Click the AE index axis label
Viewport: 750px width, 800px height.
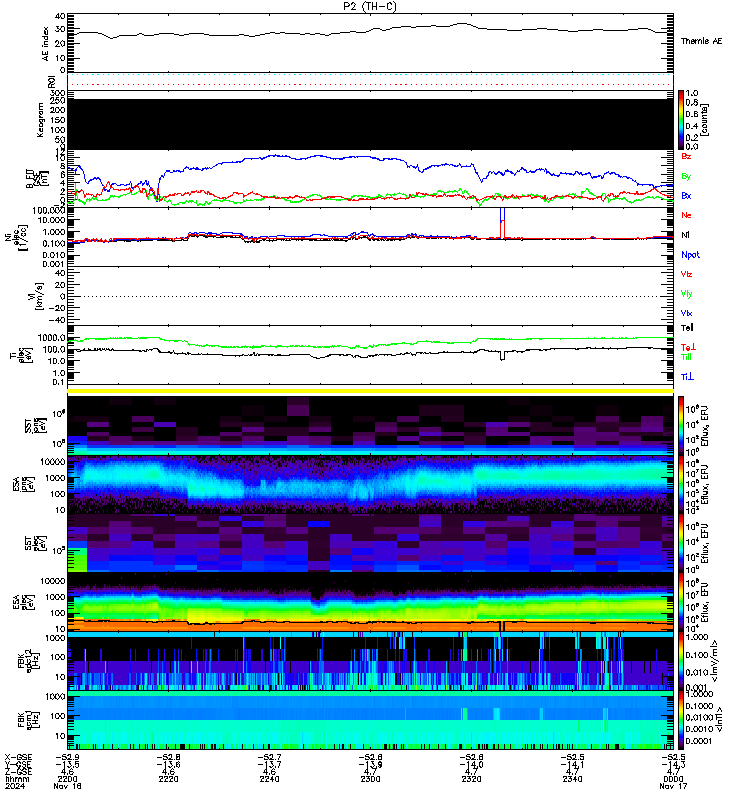click(45, 44)
